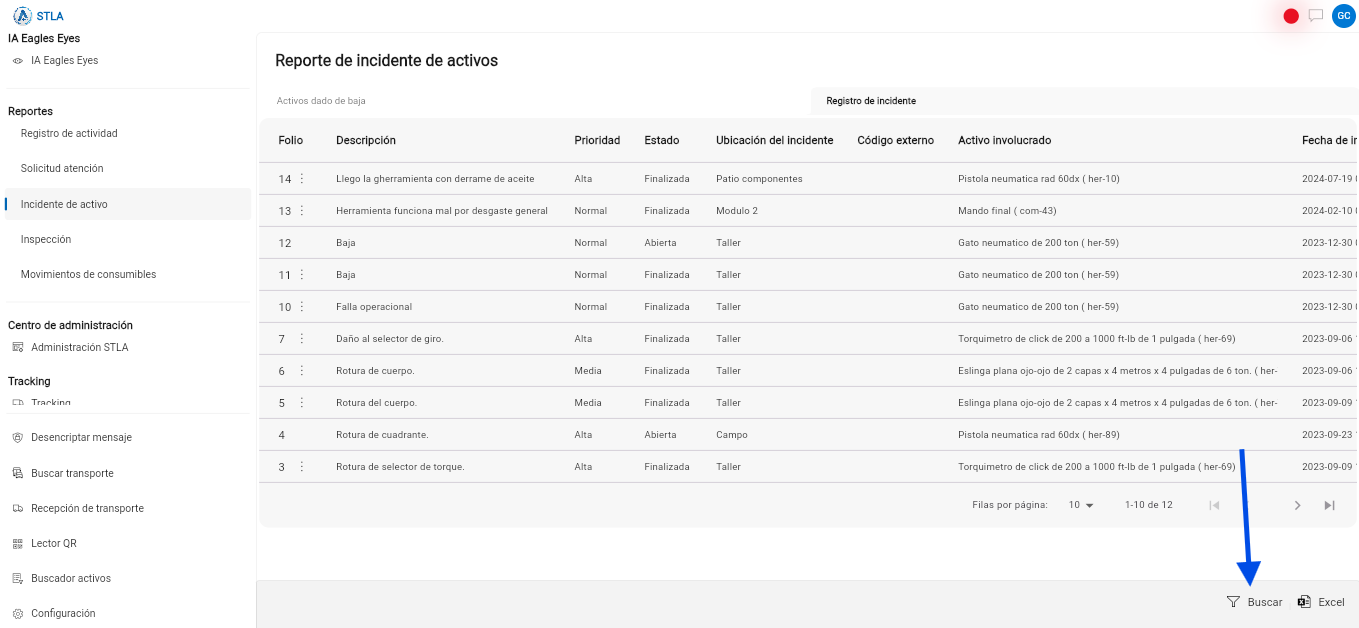Click 'Campo' location cell in folio 4

(x=732, y=435)
